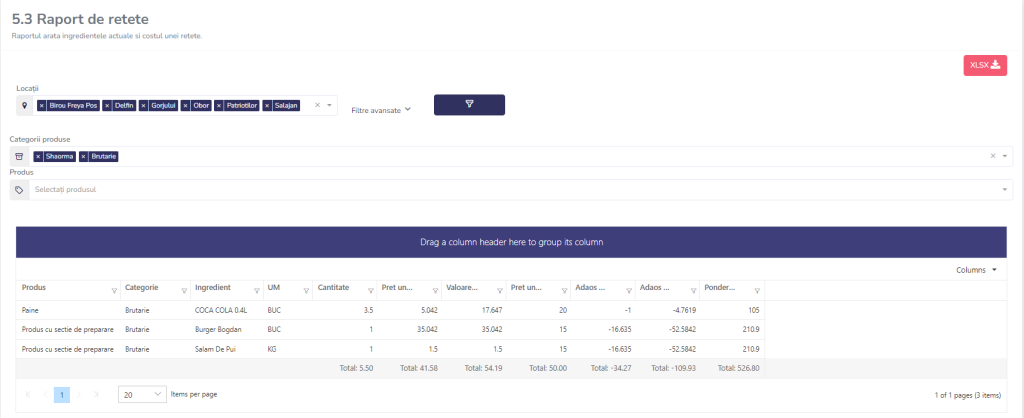
Task: Open the filter on the UM column
Action: pyautogui.click(x=304, y=290)
